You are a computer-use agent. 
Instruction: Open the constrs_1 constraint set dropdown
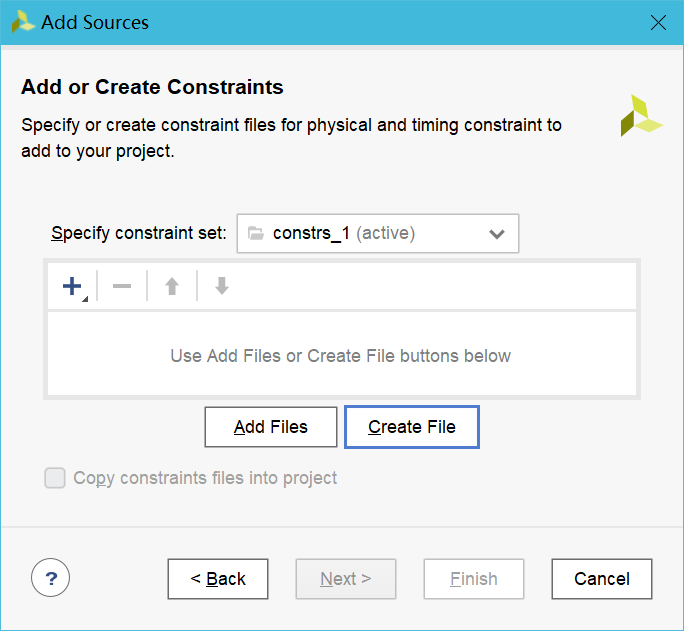(x=377, y=234)
